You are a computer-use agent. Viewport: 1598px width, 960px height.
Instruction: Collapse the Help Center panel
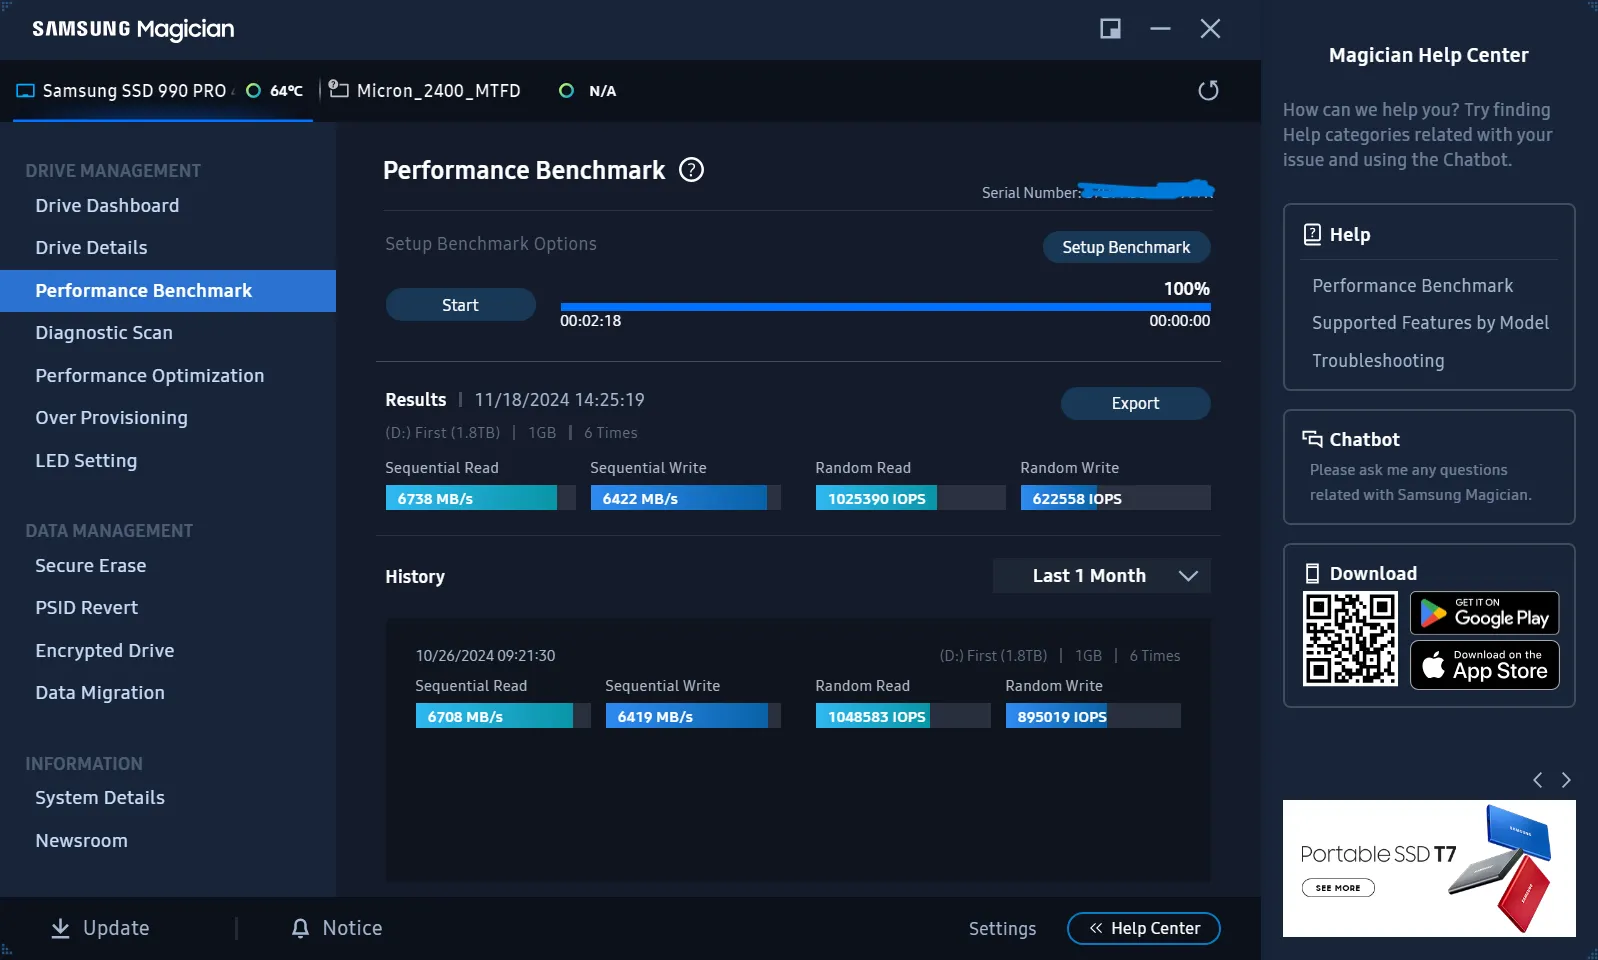click(x=1143, y=928)
